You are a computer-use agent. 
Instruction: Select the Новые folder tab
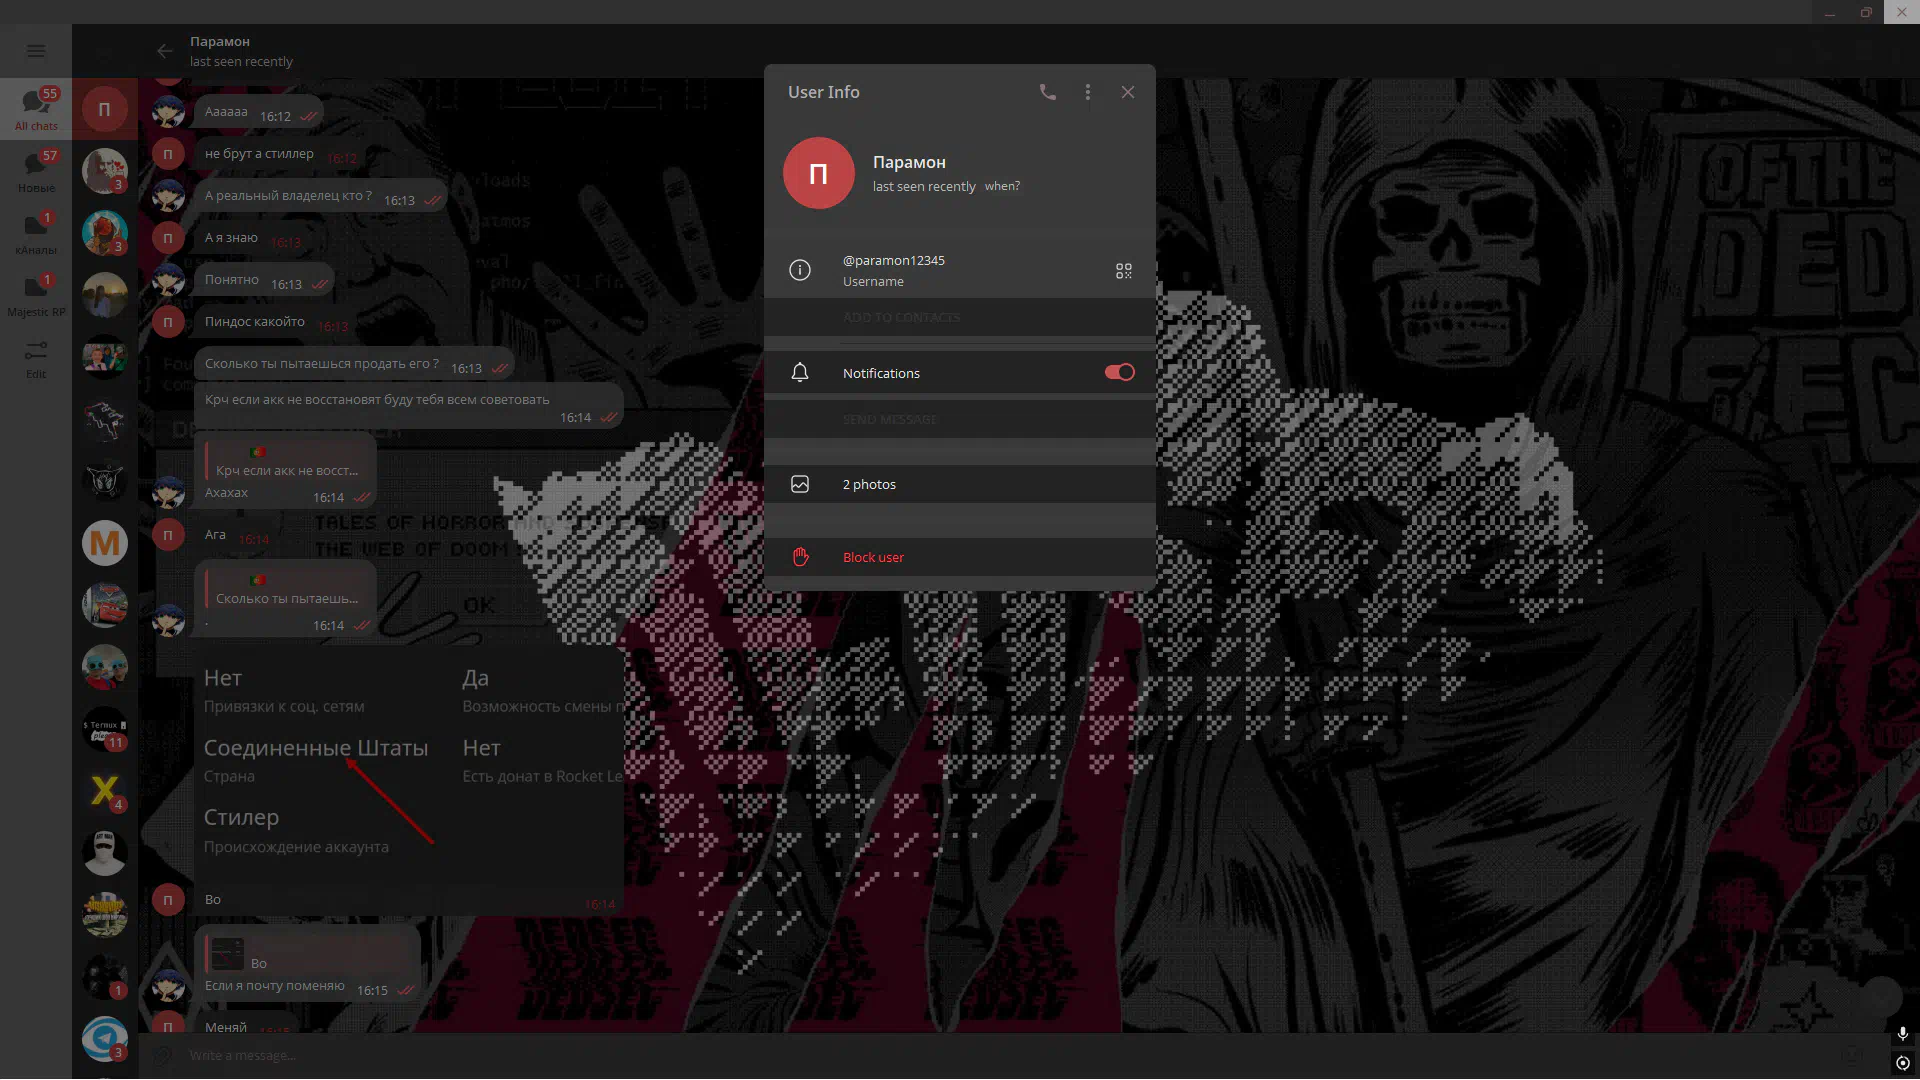36,170
